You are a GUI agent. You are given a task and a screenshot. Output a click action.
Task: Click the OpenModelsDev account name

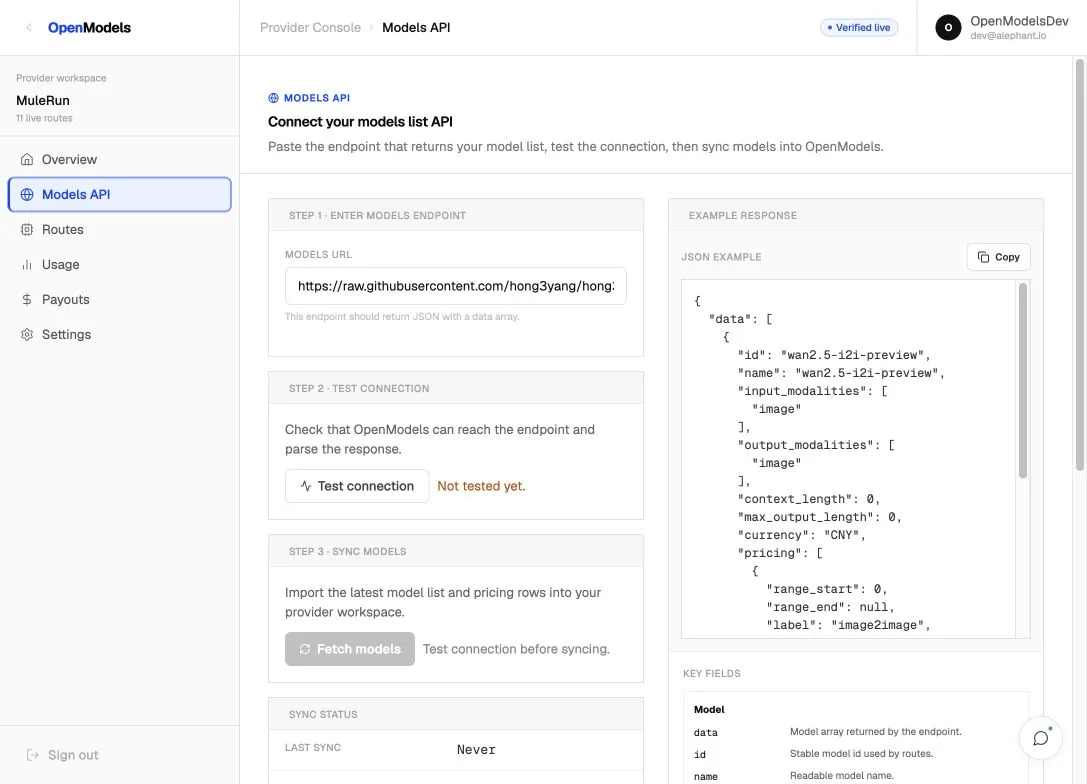[x=1019, y=21]
